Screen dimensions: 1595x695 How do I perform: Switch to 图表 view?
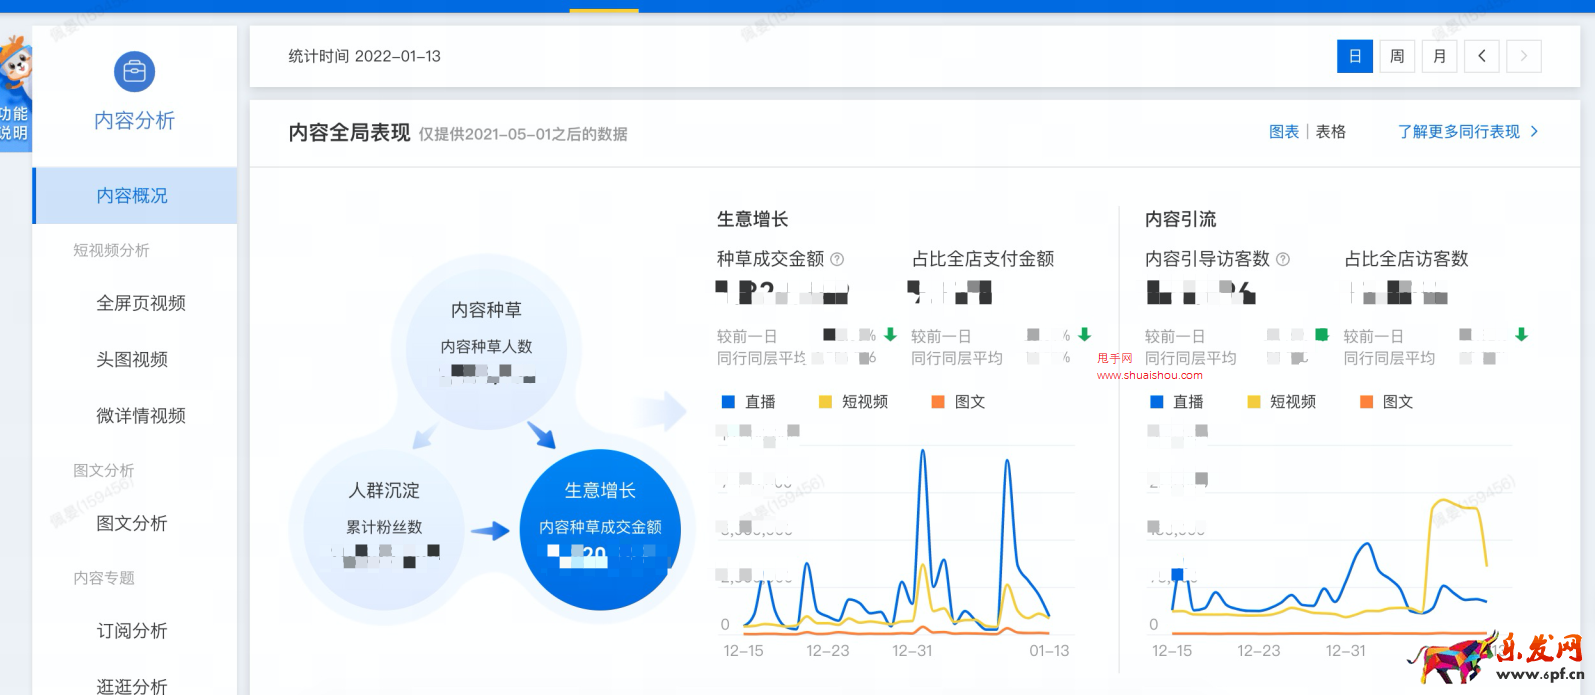point(1284,132)
